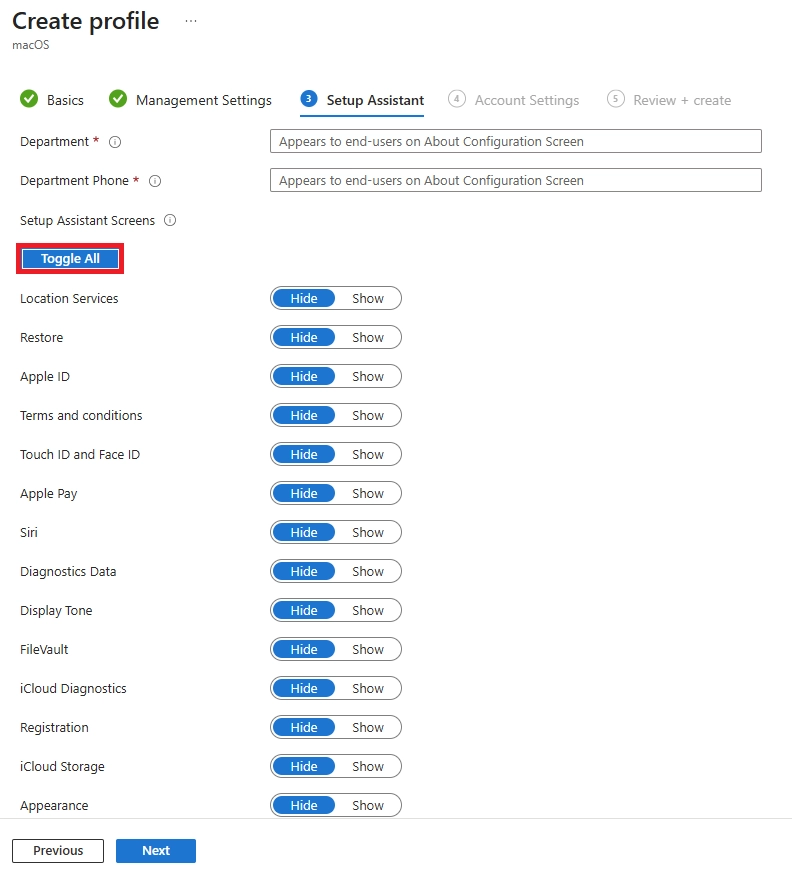Image resolution: width=792 pixels, height=874 pixels.
Task: Show the FileVault screen
Action: pyautogui.click(x=368, y=649)
